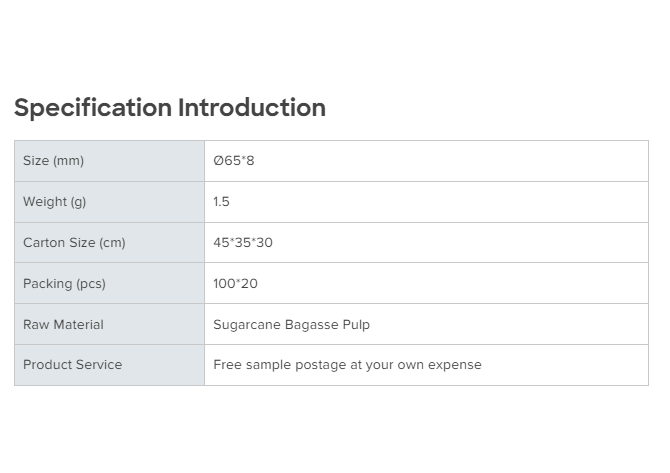Select the "Carton Size (cm)" label
This screenshot has height=473, width=670.
point(74,243)
